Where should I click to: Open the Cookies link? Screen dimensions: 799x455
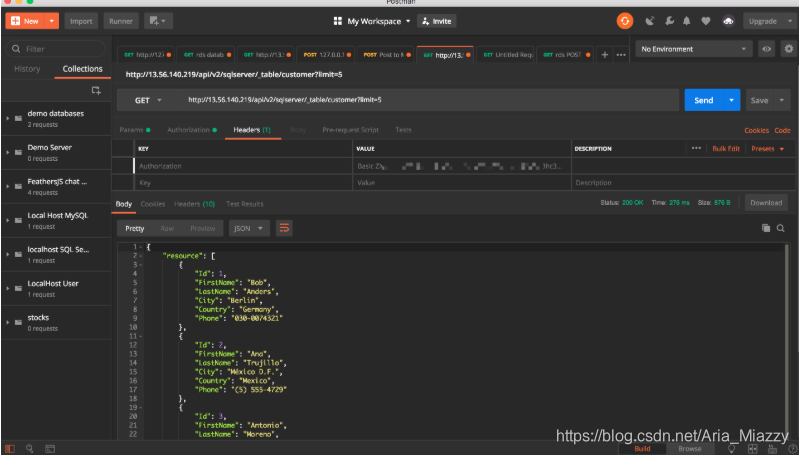click(756, 130)
